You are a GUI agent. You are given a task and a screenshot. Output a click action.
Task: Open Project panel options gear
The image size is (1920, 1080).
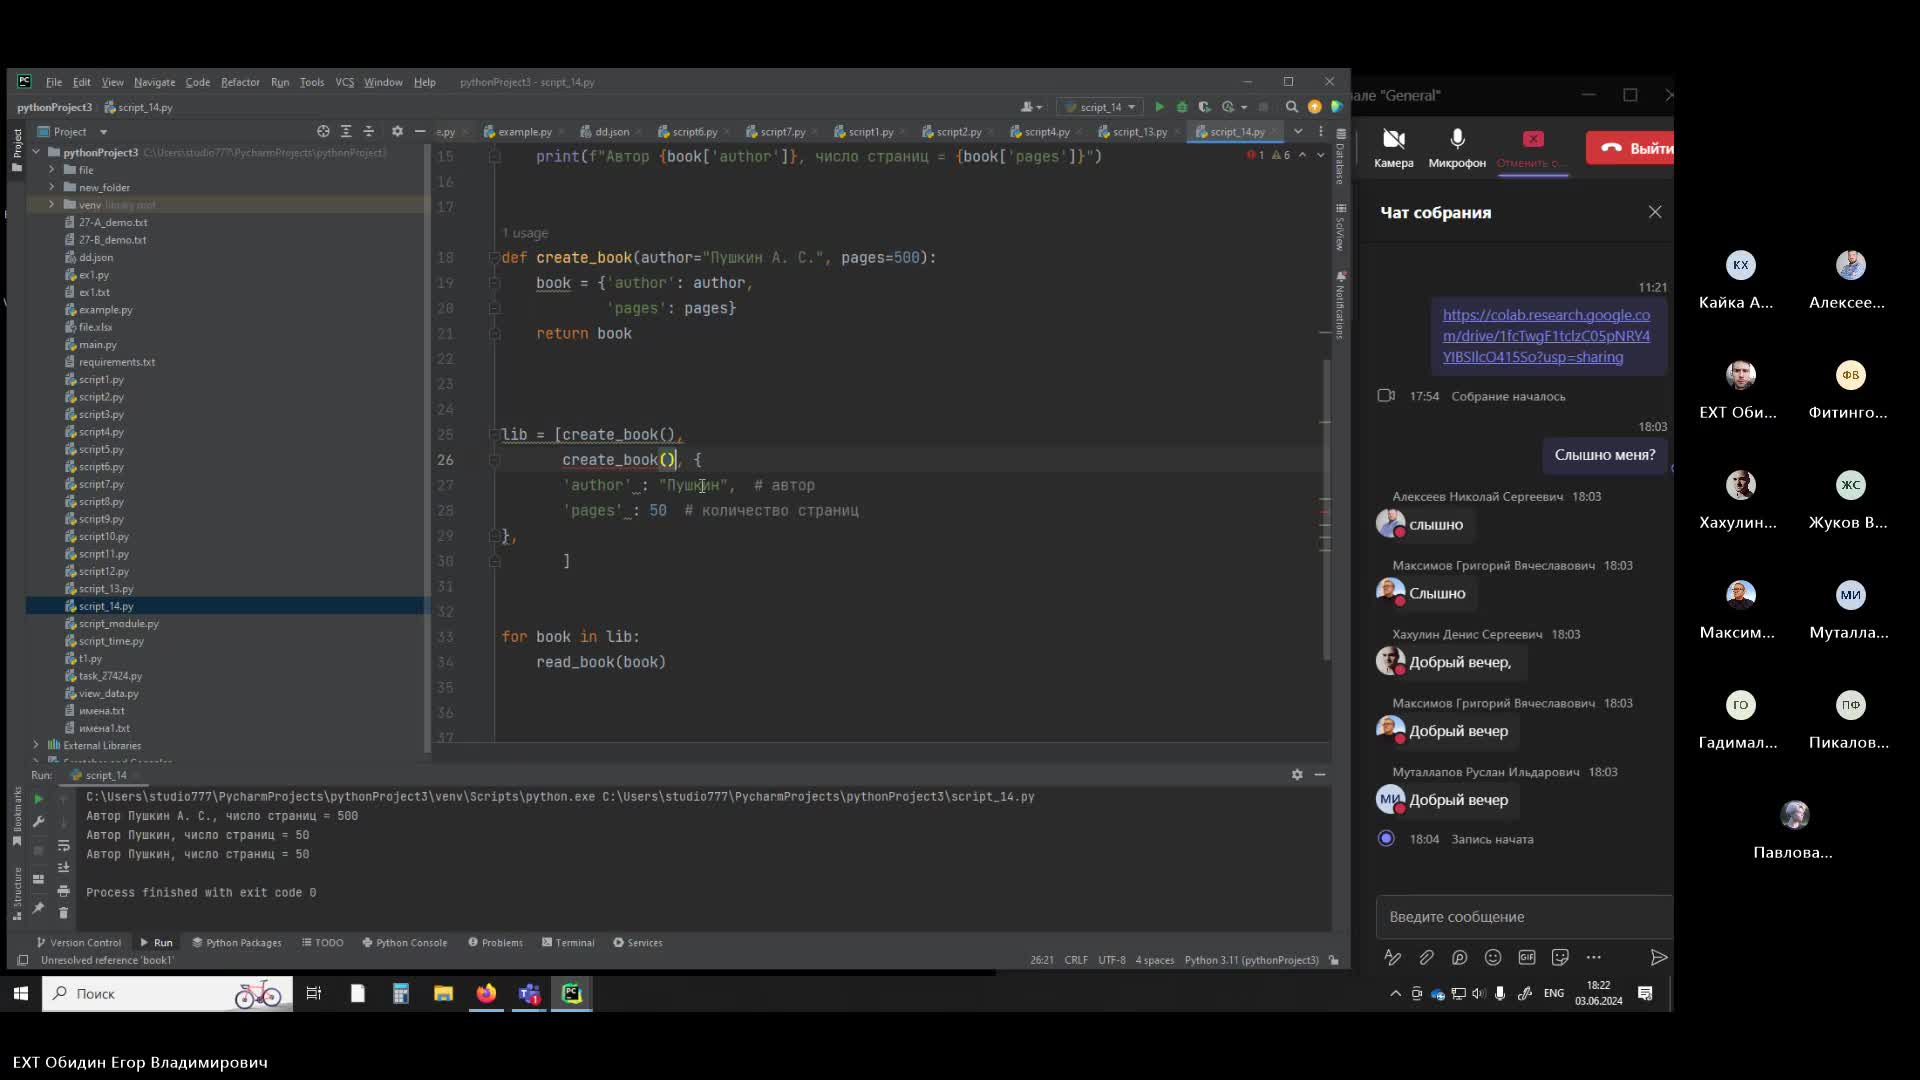click(397, 132)
